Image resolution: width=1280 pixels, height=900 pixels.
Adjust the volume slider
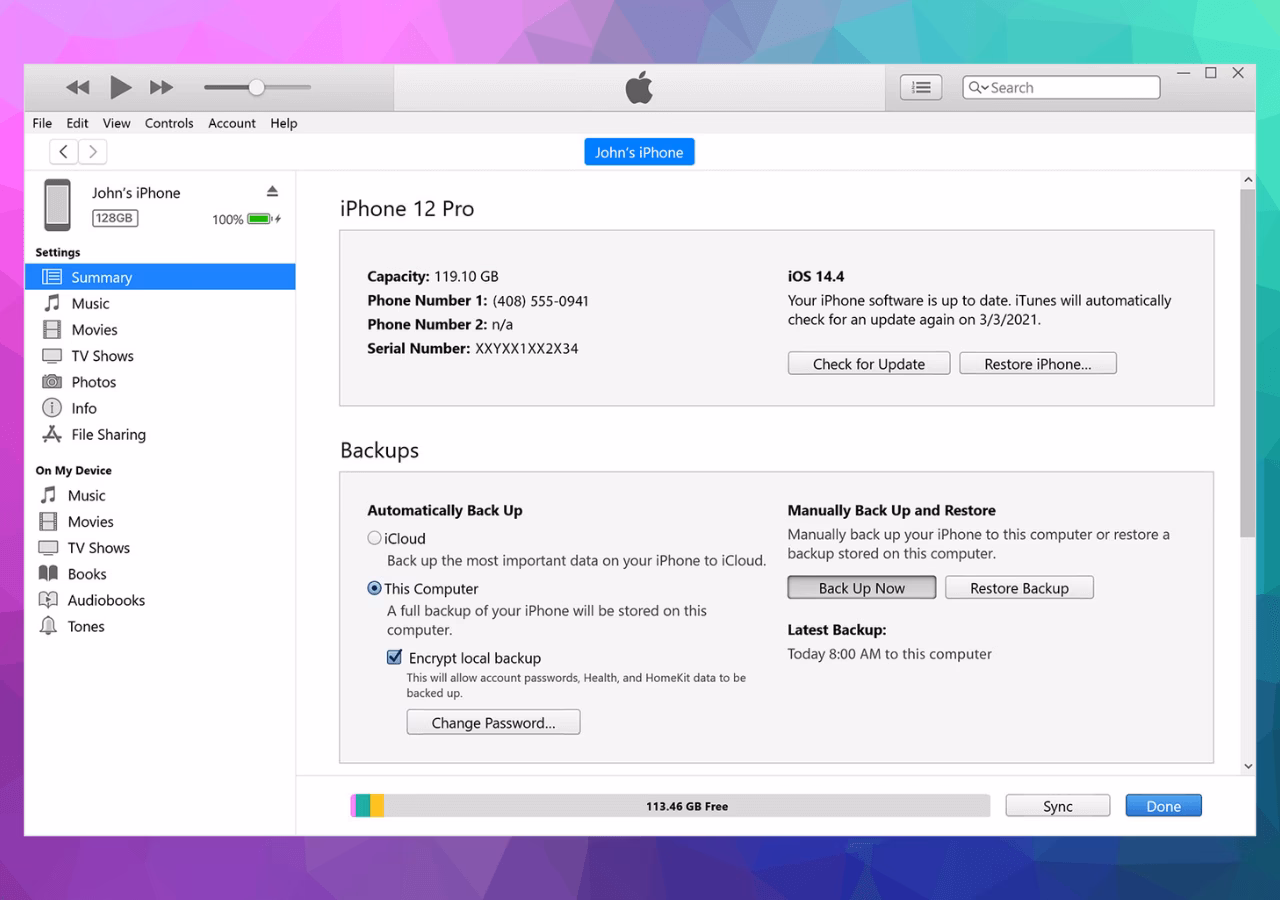tap(257, 87)
